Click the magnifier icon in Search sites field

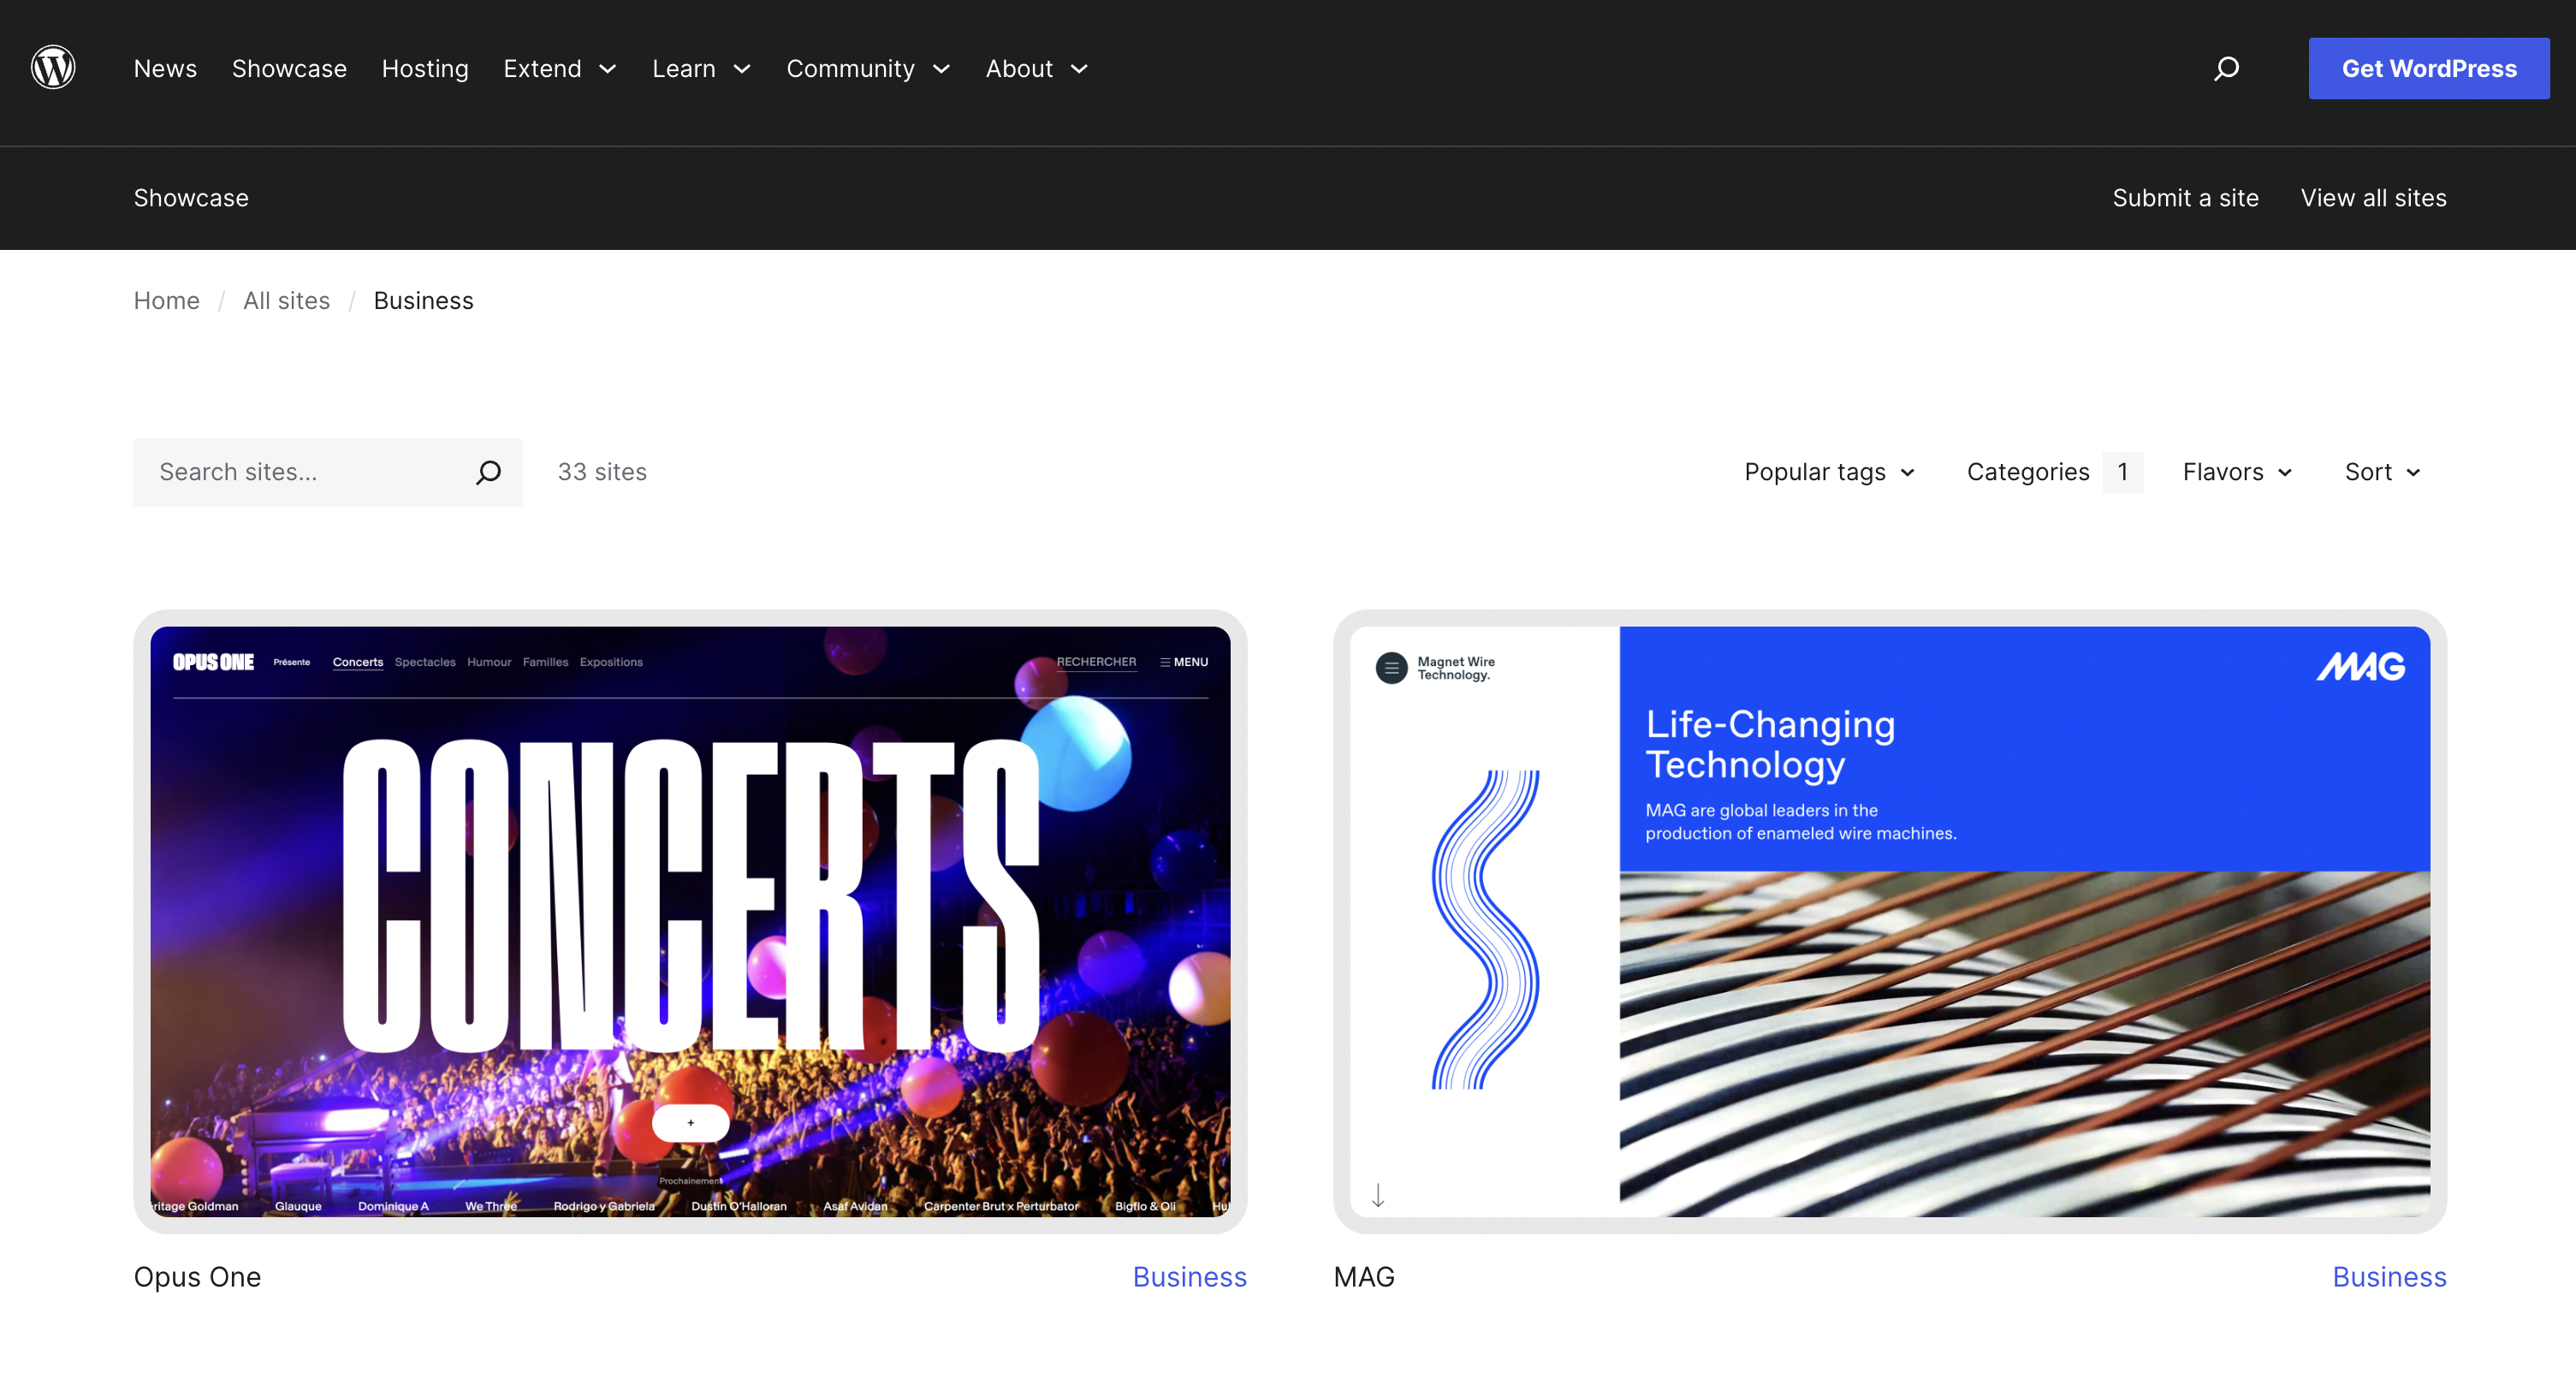coord(488,472)
